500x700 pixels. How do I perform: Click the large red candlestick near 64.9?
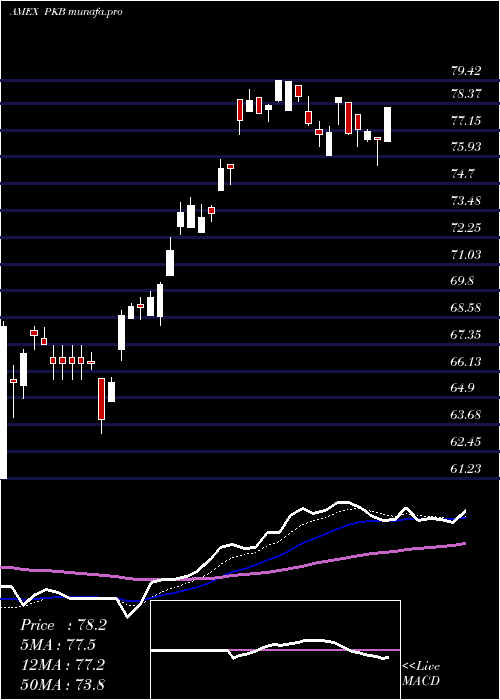102,399
